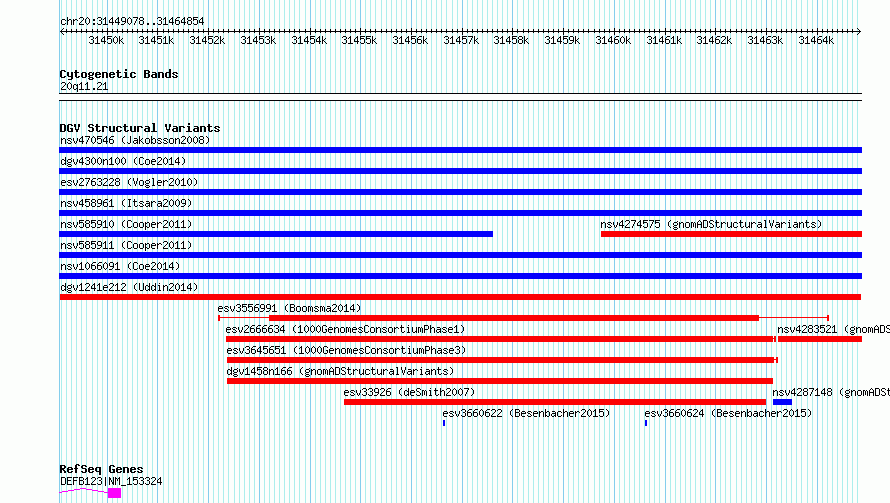Click the Cytogenetic Bands track title
The width and height of the screenshot is (890, 503).
pyautogui.click(x=119, y=74)
